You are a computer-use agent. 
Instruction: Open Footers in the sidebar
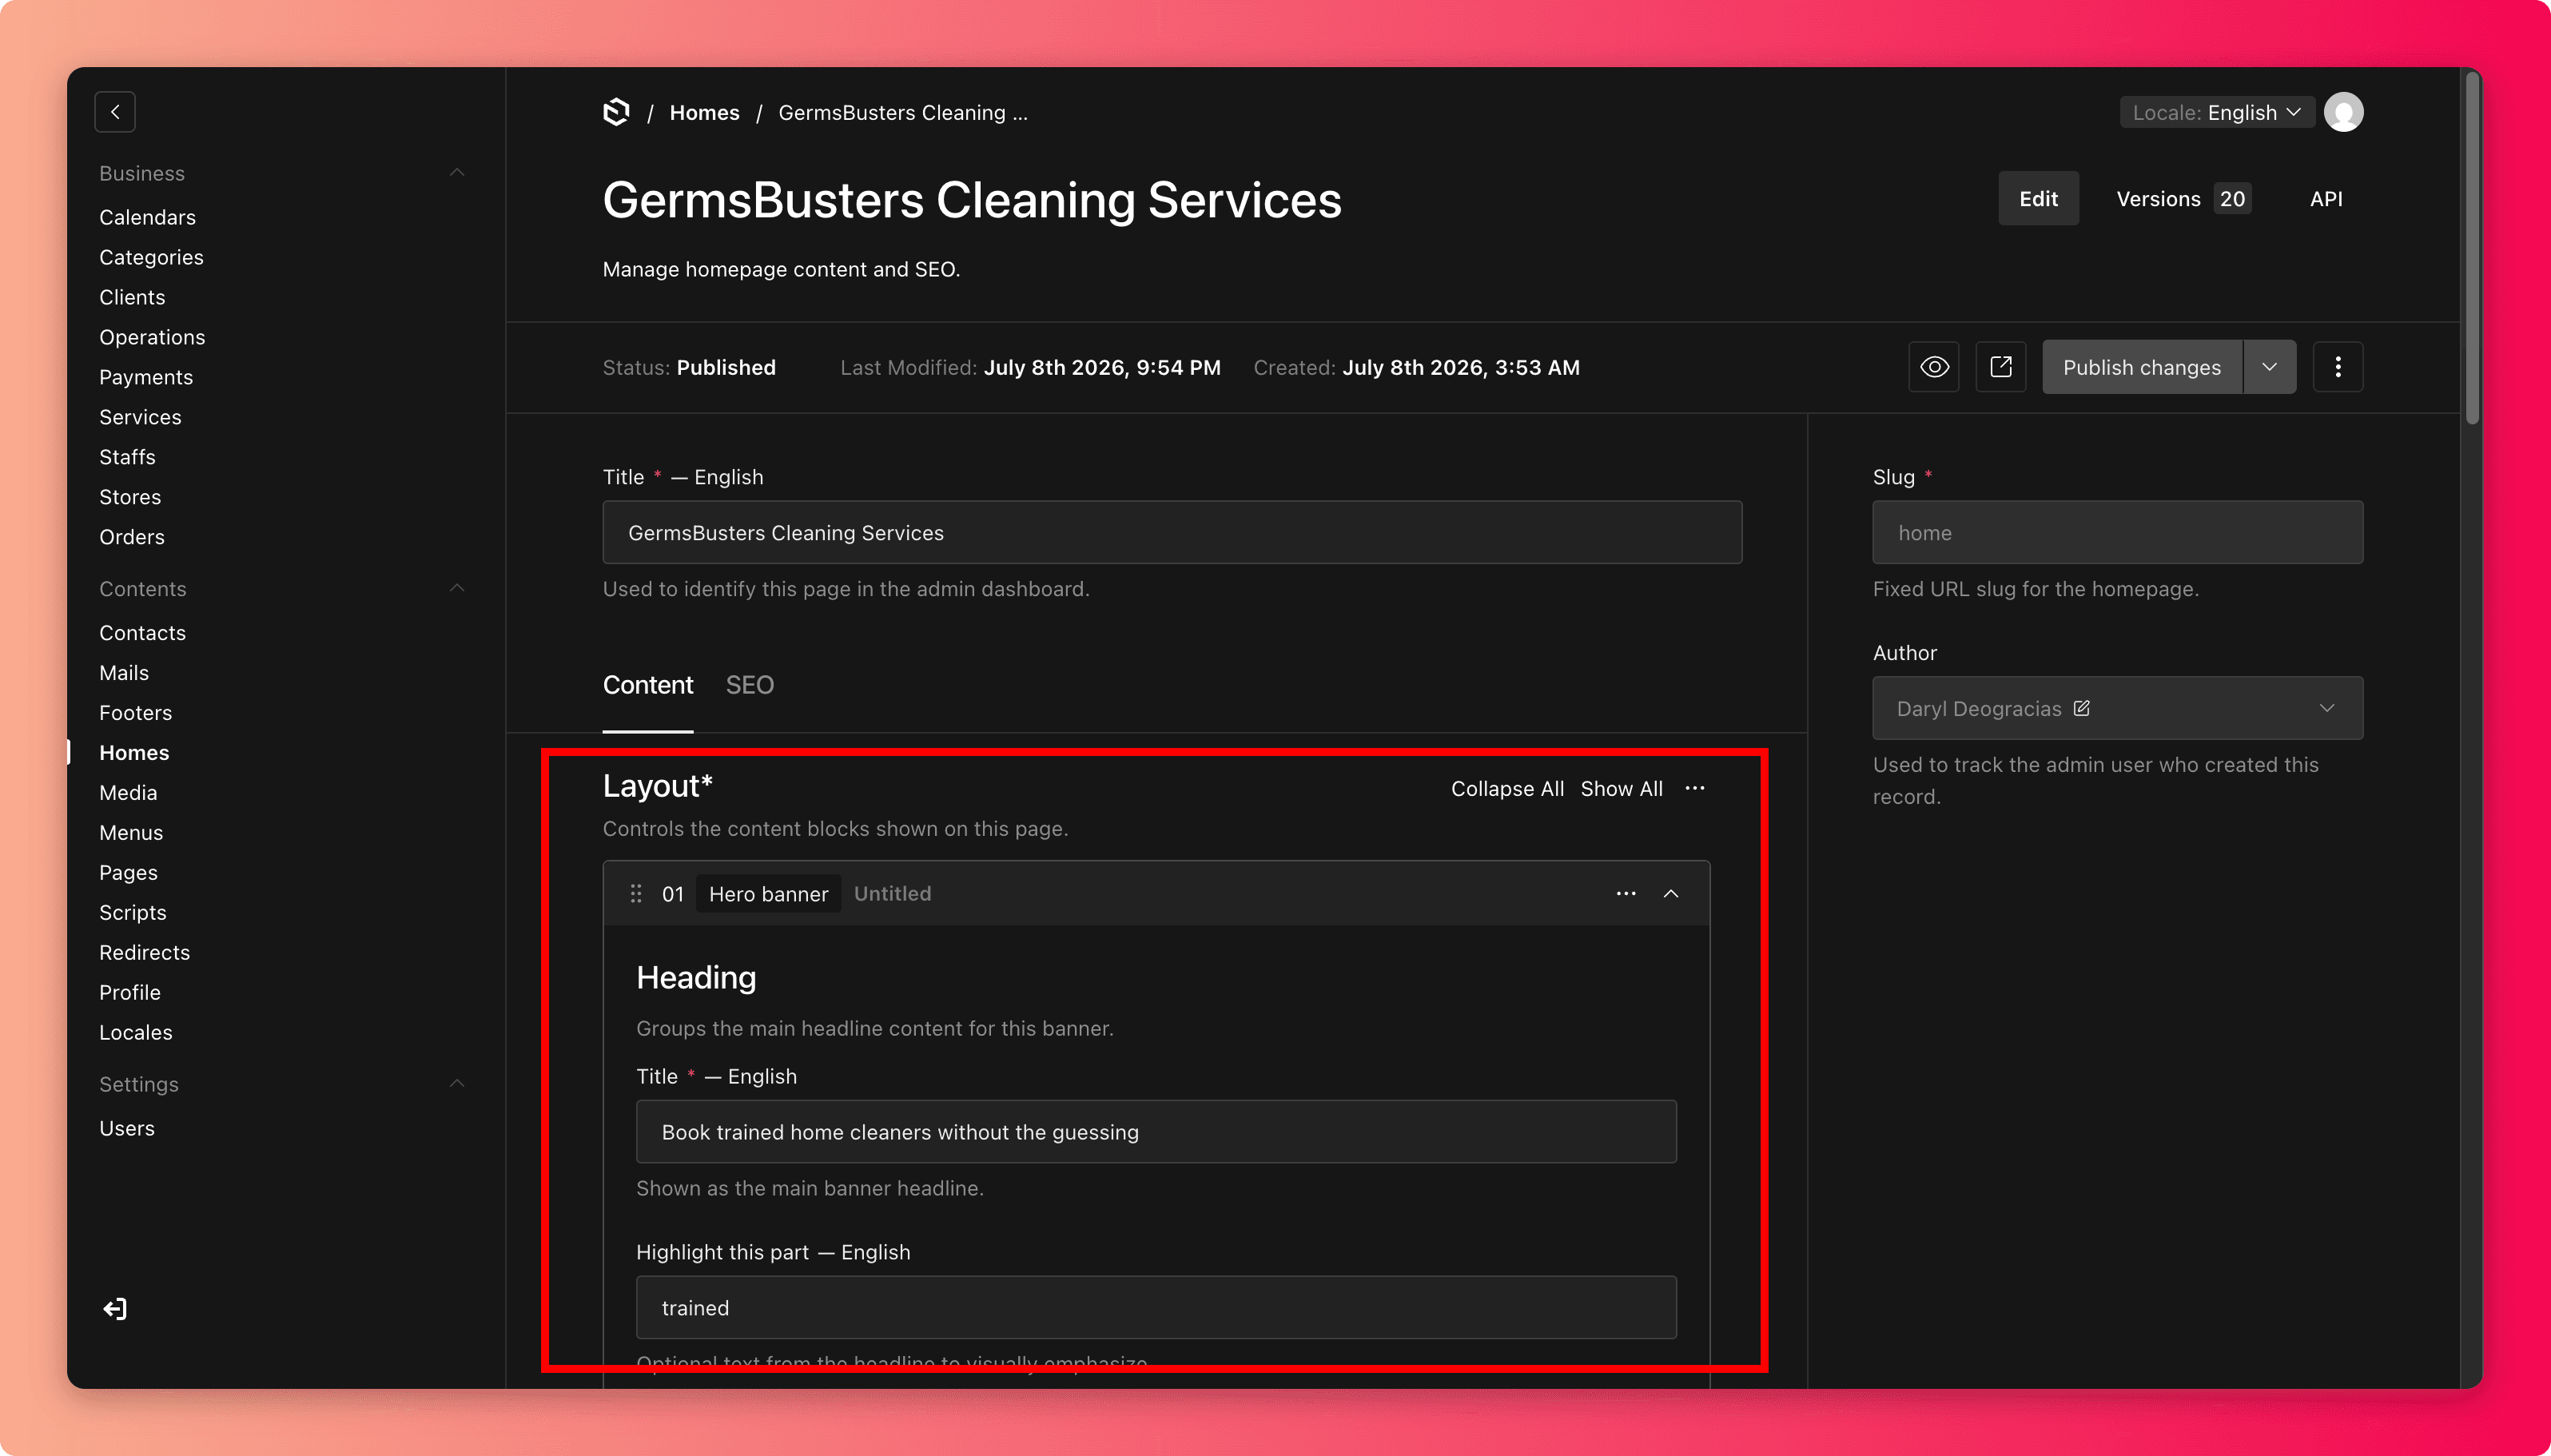tap(136, 713)
